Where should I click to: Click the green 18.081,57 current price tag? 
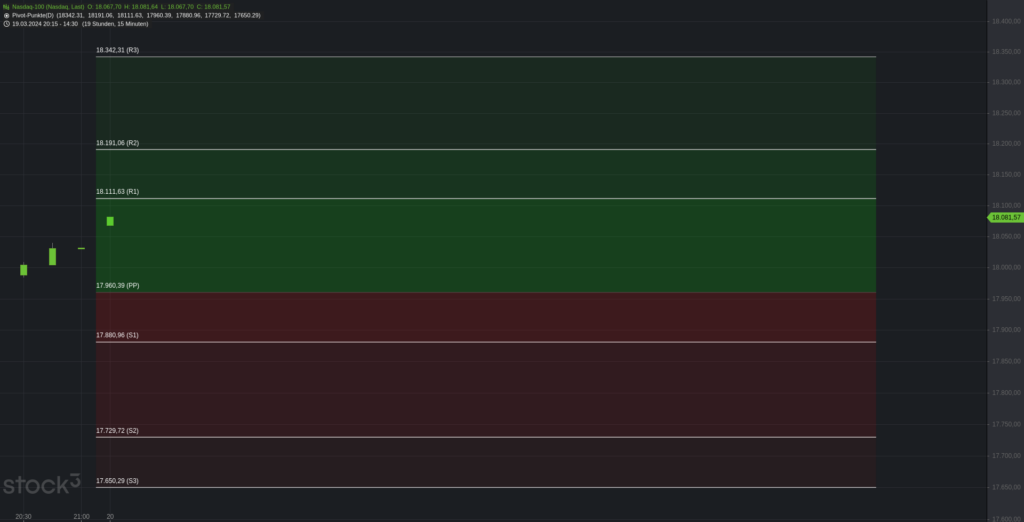pyautogui.click(x=1004, y=217)
